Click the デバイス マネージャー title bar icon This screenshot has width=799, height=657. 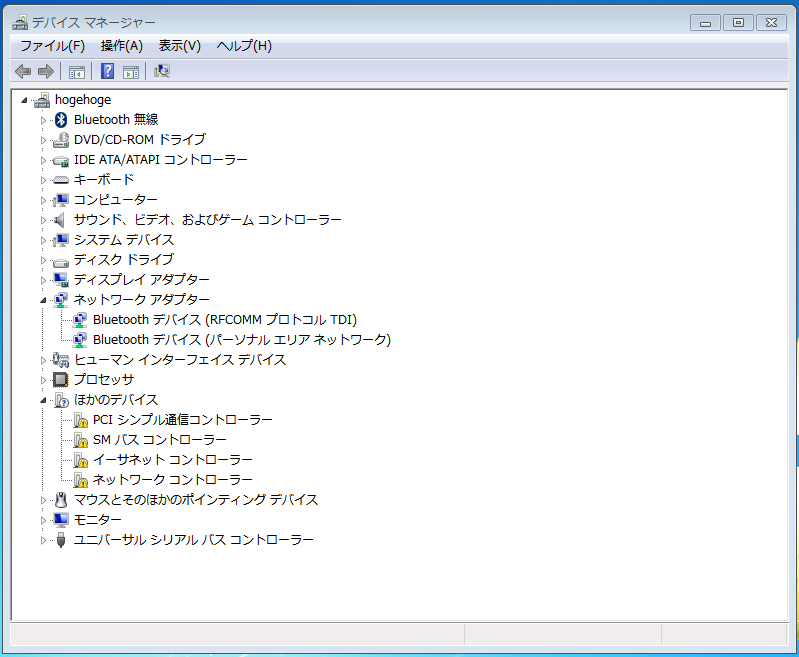(20, 22)
